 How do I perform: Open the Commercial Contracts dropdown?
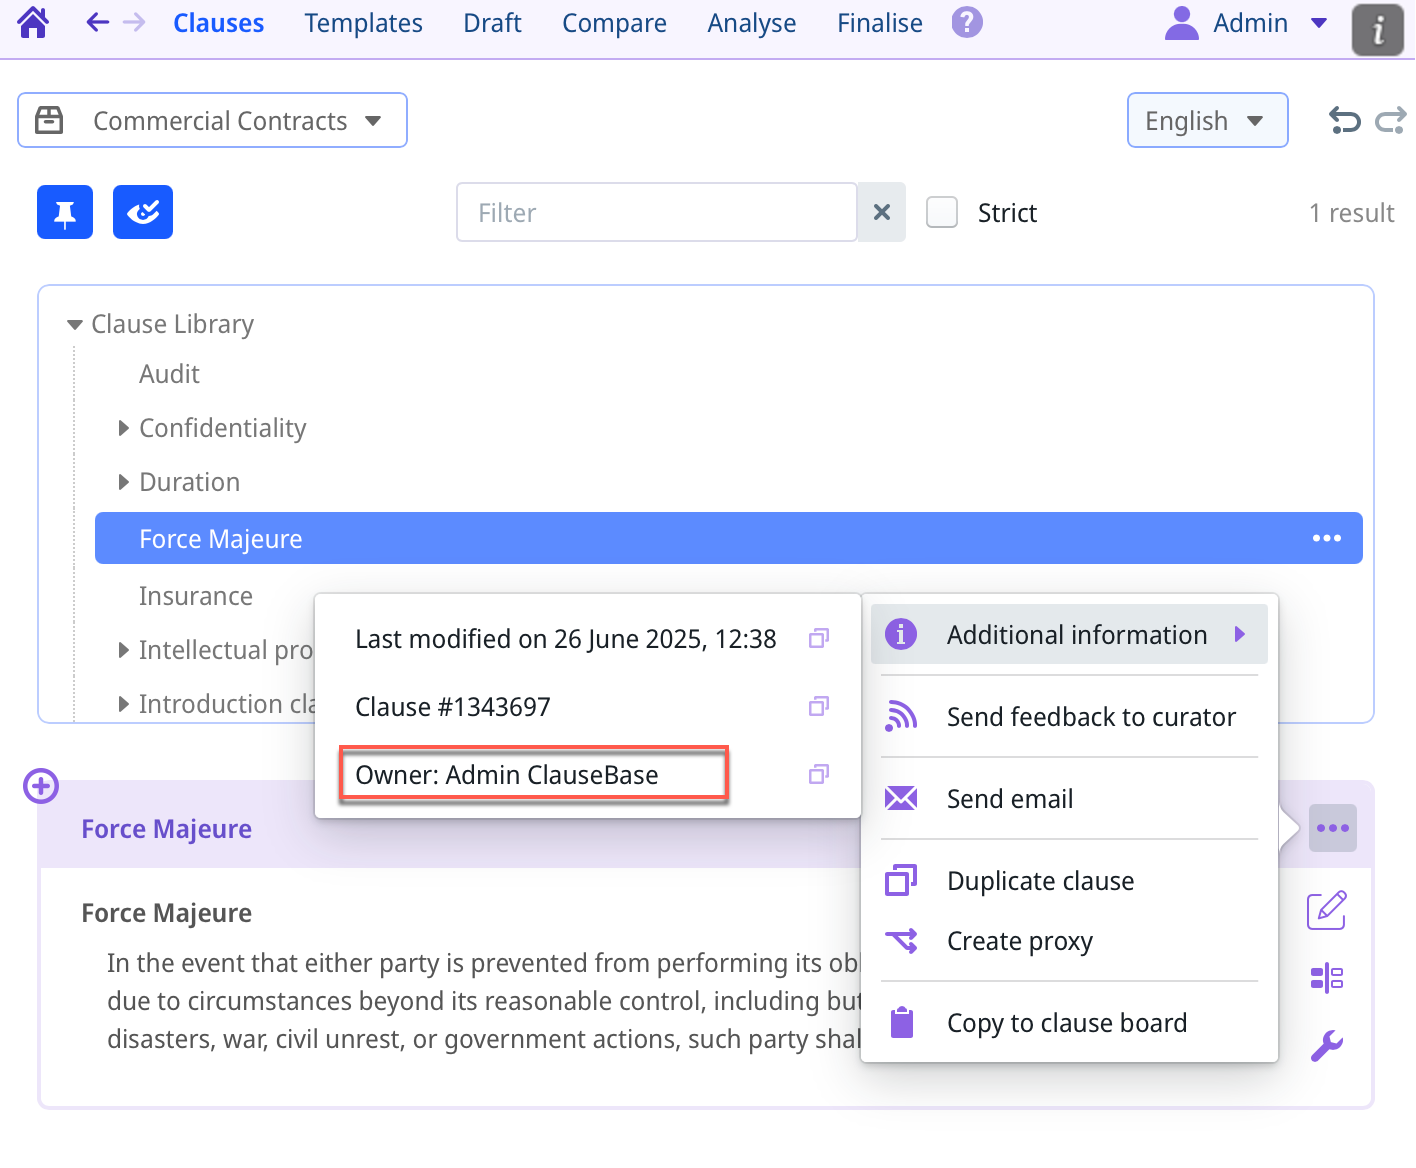[212, 121]
